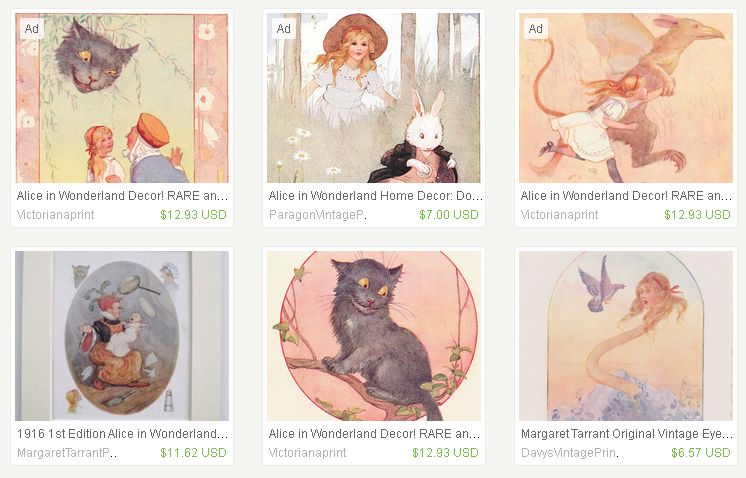Visit the ParagonVintageP shop link

coord(318,215)
